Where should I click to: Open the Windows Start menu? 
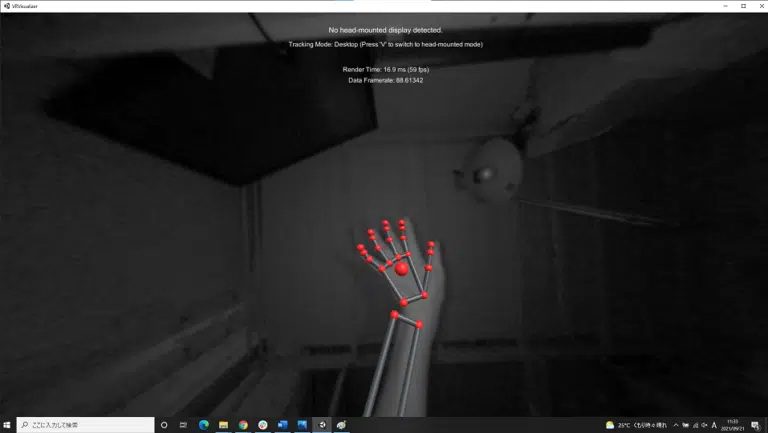[x=7, y=425]
